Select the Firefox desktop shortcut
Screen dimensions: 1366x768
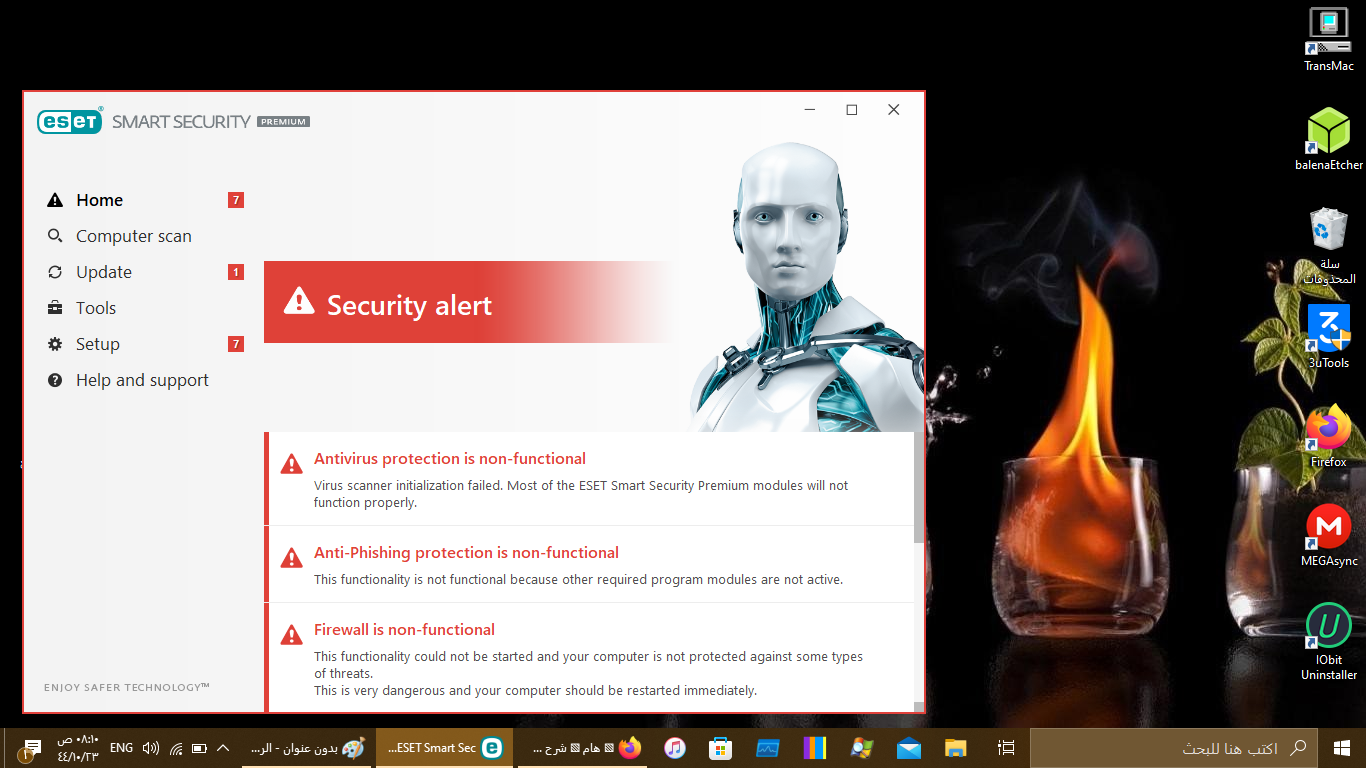[1329, 436]
